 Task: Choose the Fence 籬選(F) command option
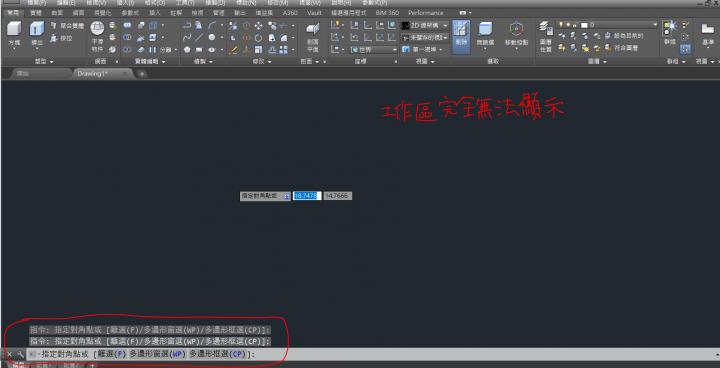pyautogui.click(x=112, y=354)
